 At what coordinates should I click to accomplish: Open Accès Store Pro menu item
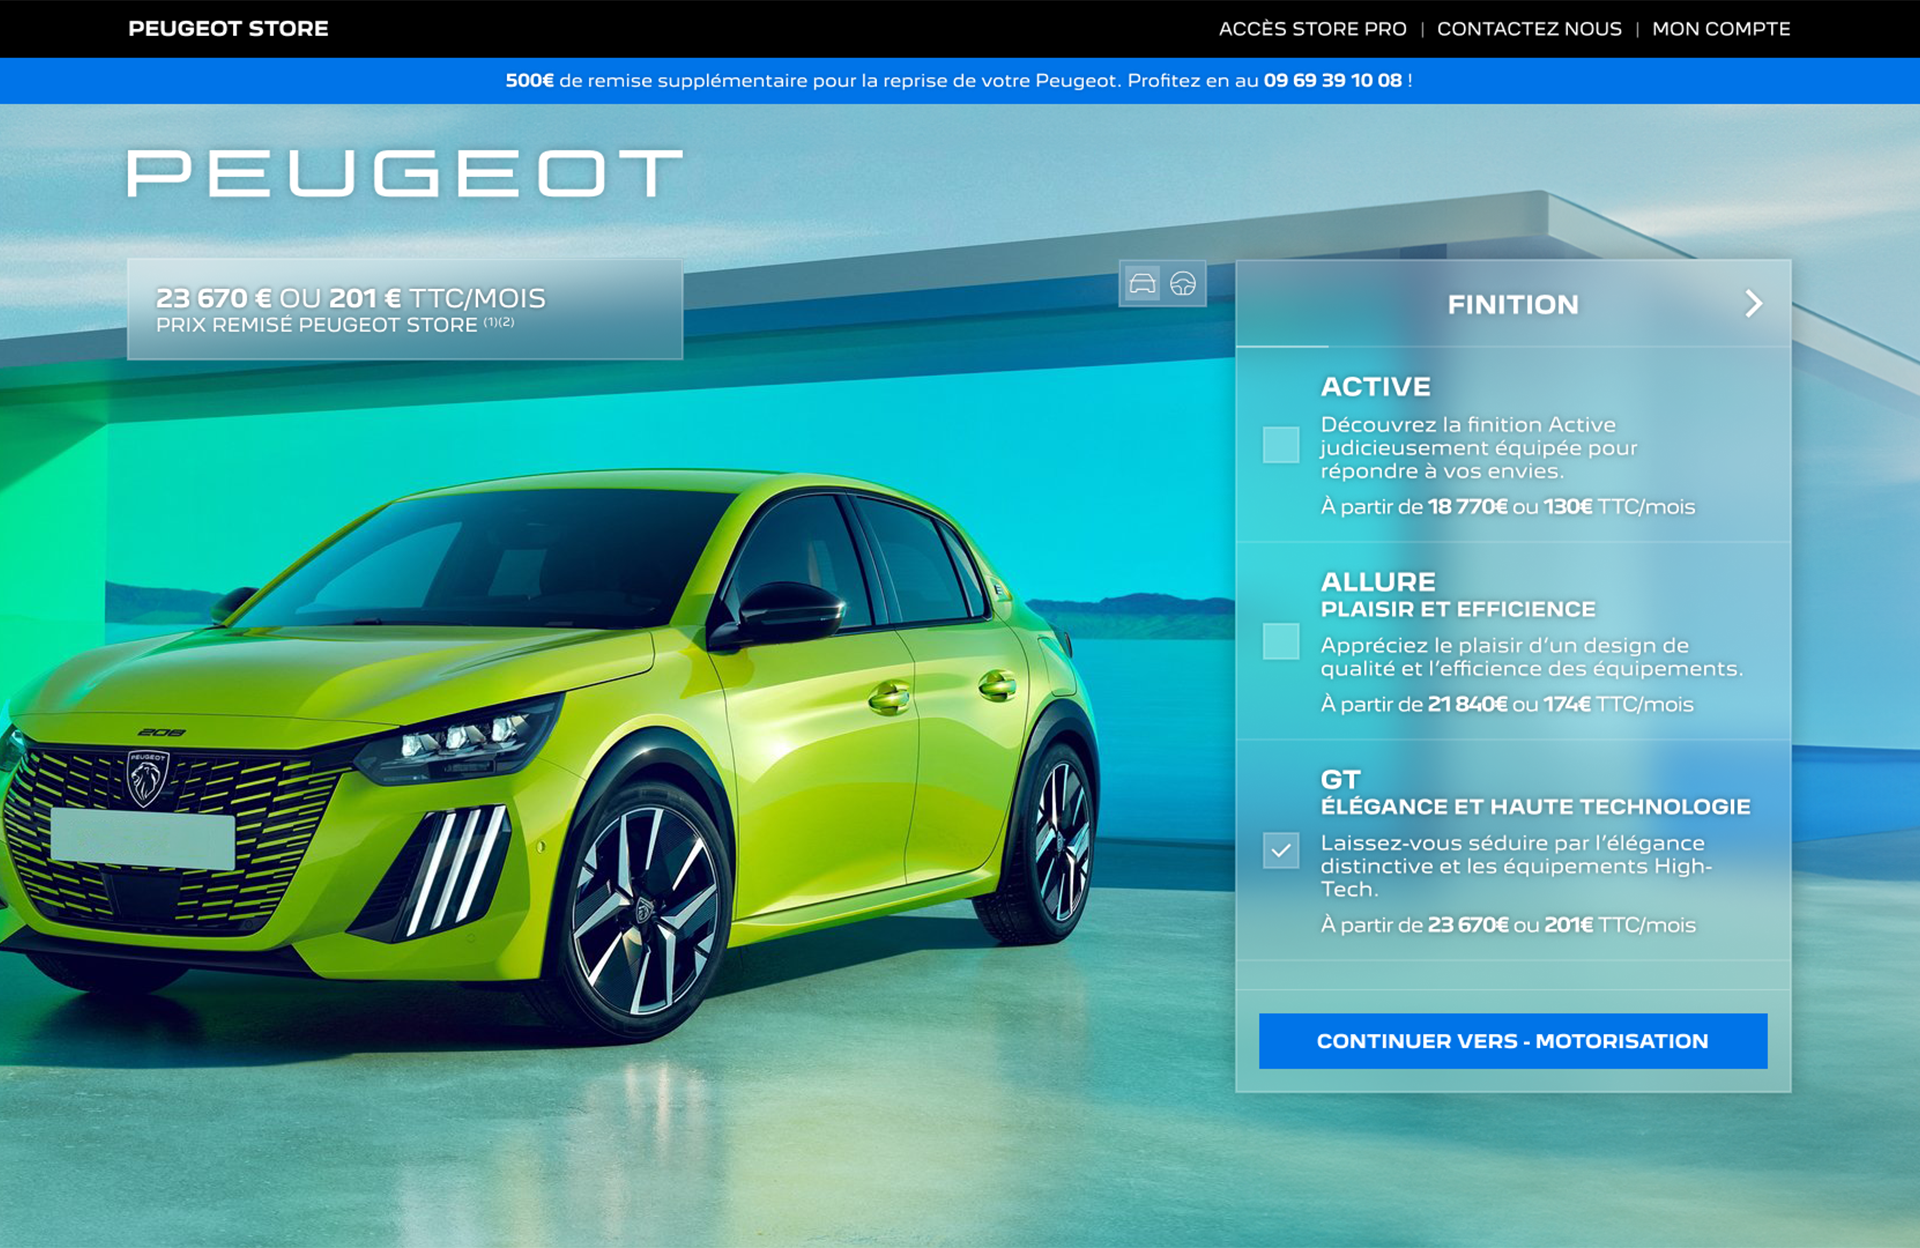1312,29
